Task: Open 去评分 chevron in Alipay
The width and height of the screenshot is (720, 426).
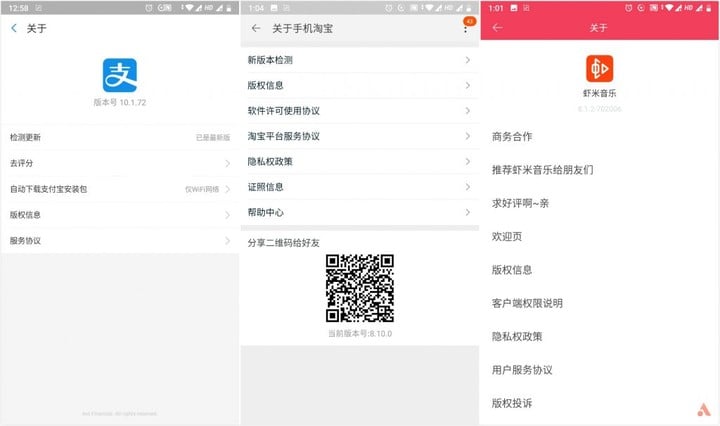Action: click(x=227, y=163)
